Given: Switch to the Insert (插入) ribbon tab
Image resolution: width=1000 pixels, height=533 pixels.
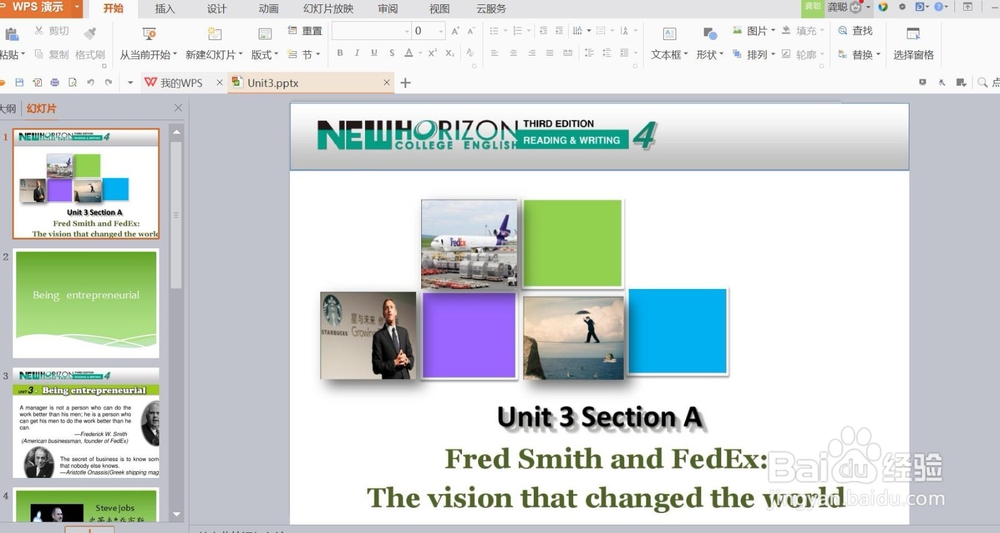Looking at the screenshot, I should 165,9.
